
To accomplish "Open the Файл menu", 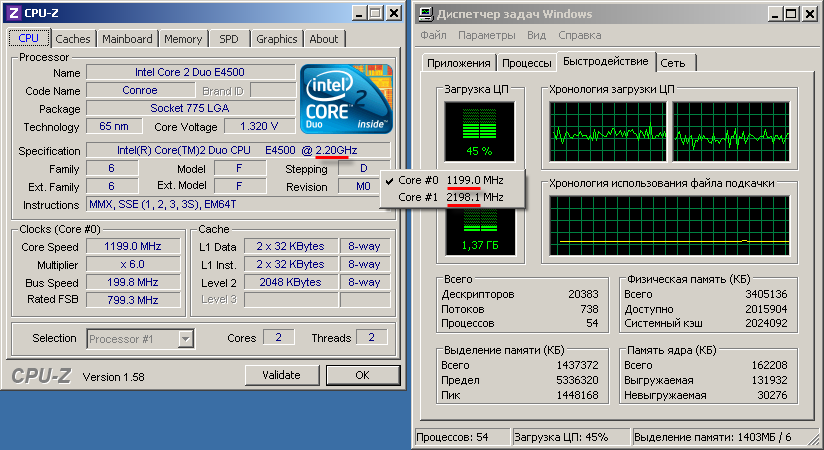I will [434, 35].
